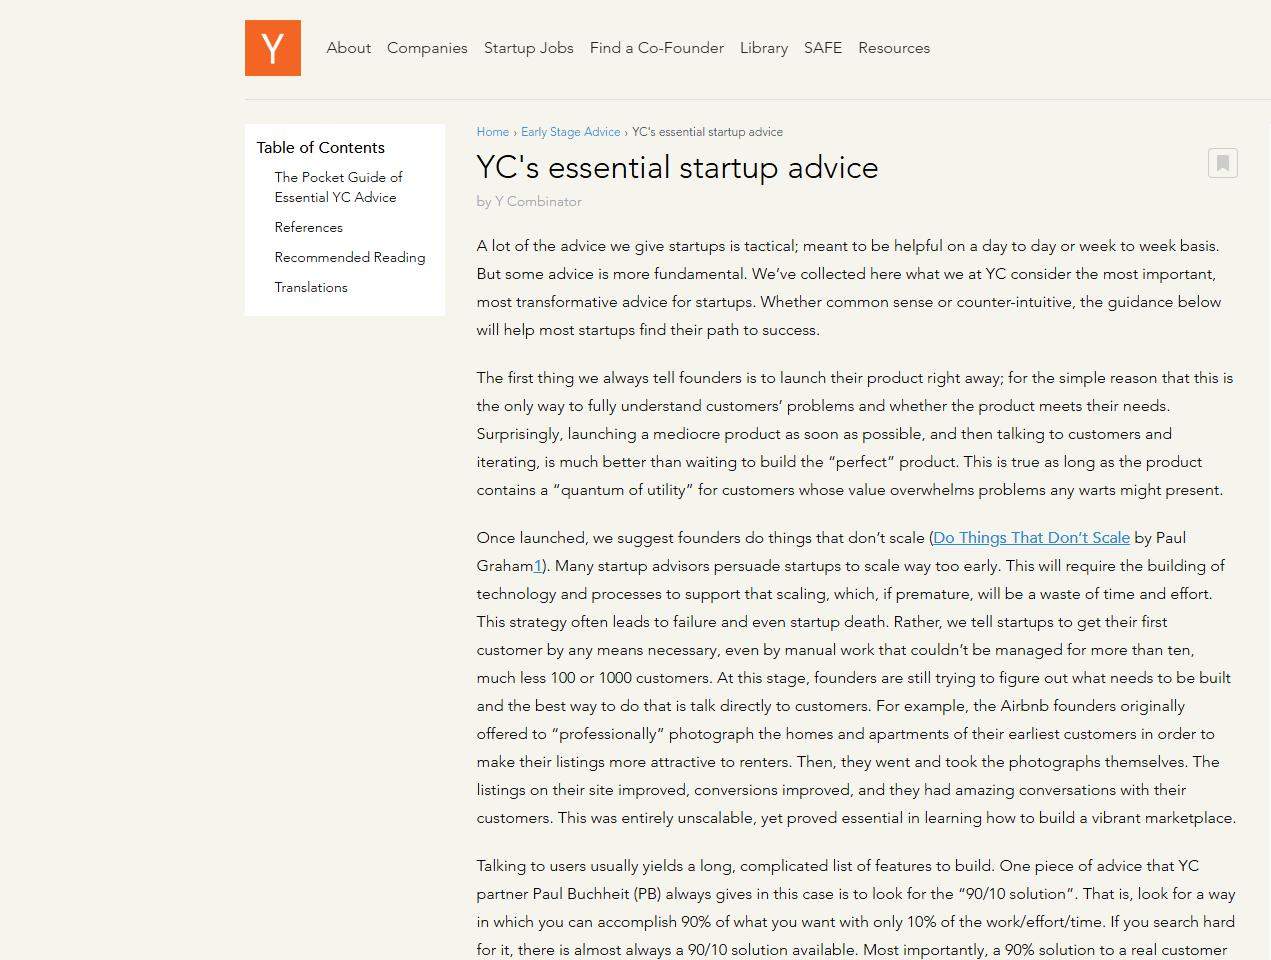
Task: Click the bookmark icon near the article title
Action: (x=1222, y=163)
